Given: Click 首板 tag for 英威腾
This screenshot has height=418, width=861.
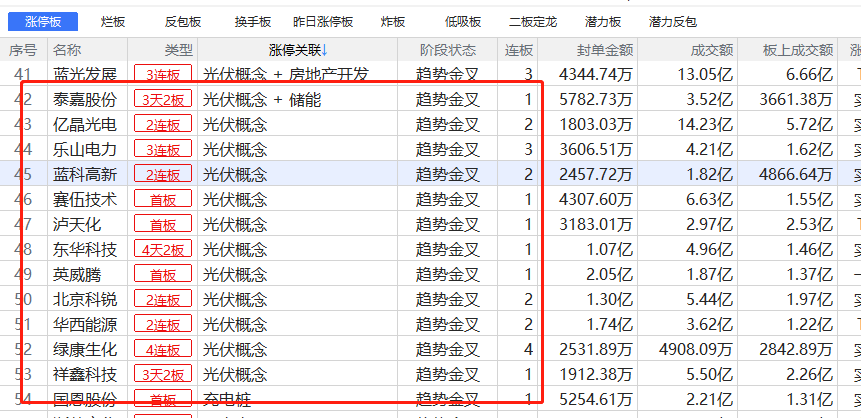Looking at the screenshot, I should click(x=163, y=275).
